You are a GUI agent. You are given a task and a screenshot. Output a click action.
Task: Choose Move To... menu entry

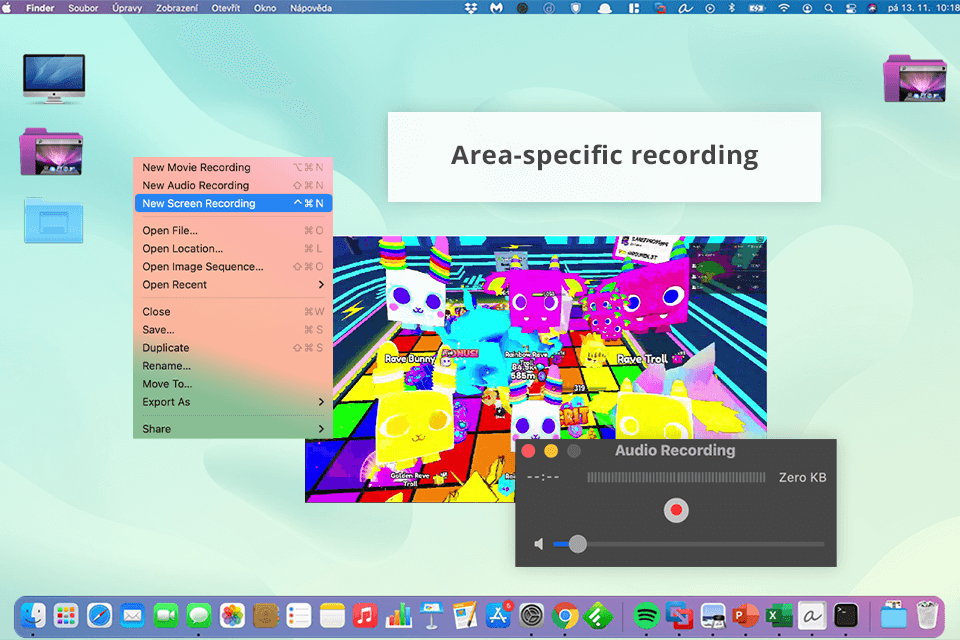[x=233, y=384]
